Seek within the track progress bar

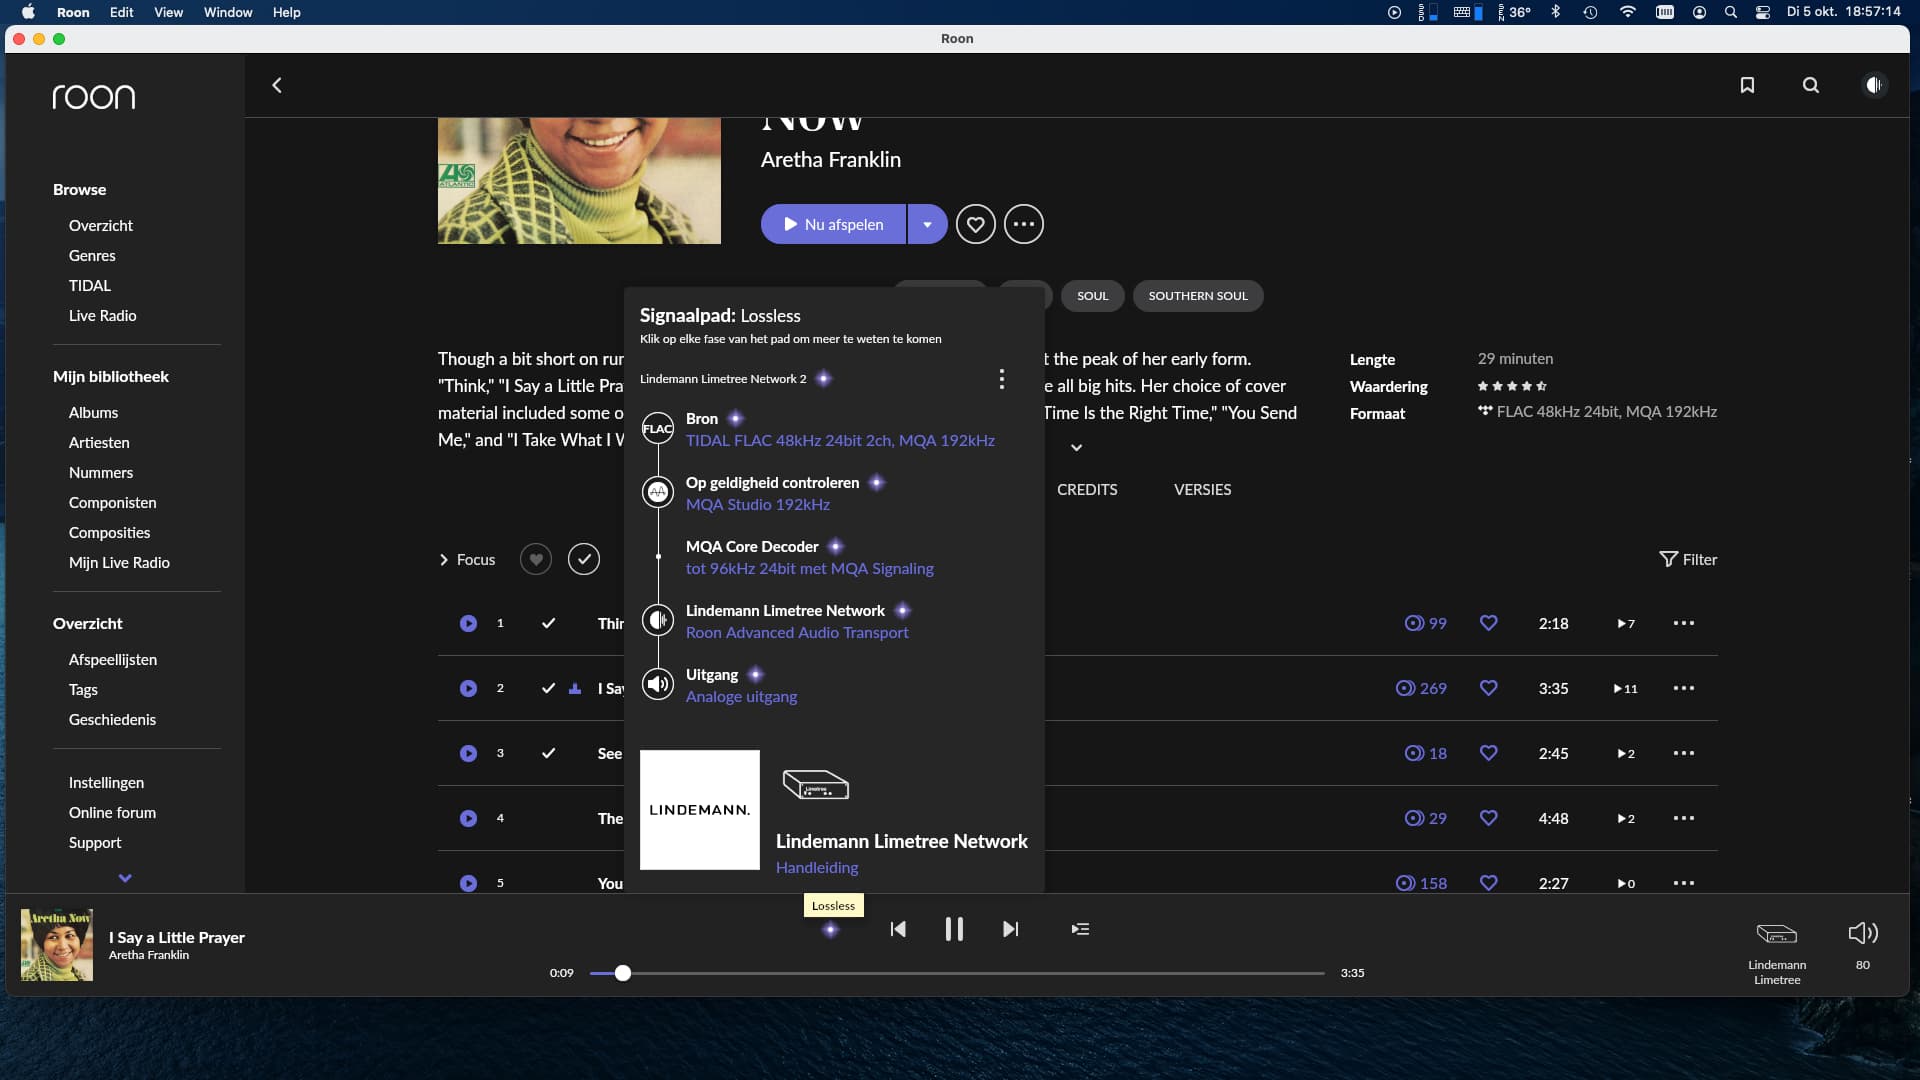[x=957, y=973]
